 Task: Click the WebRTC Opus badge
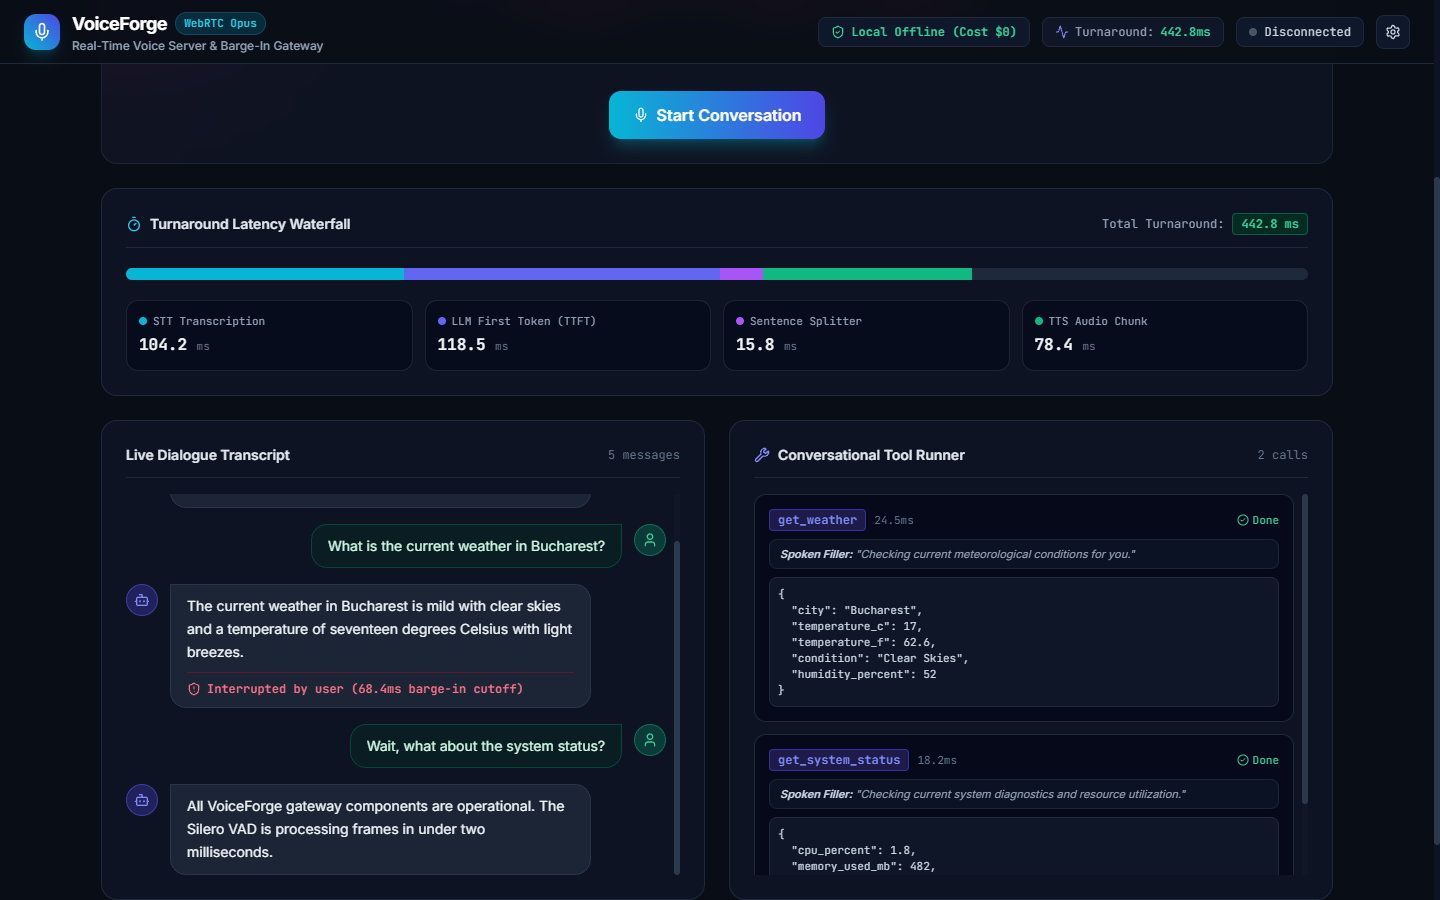point(220,23)
